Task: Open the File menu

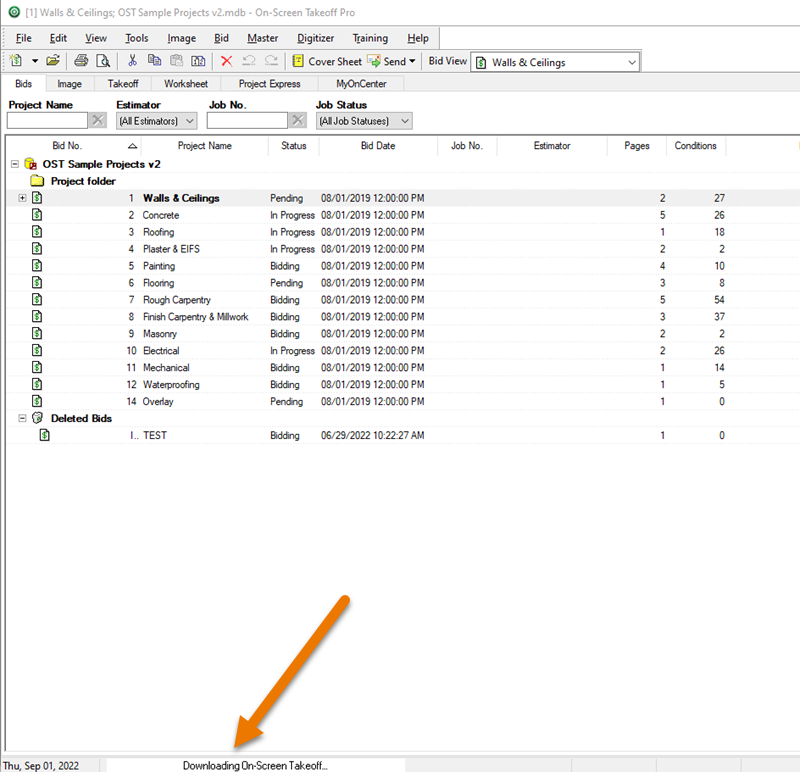Action: click(23, 38)
